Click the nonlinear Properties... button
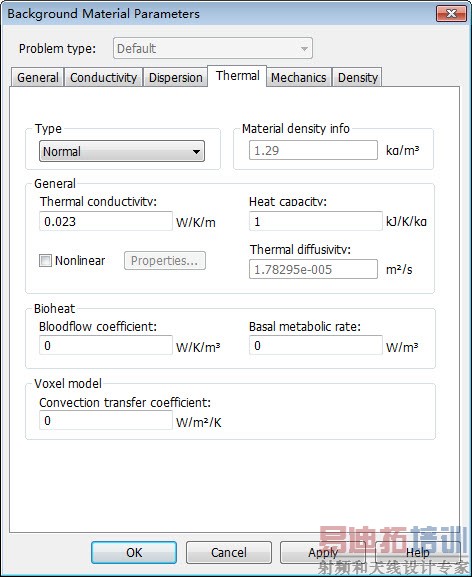 (x=165, y=261)
